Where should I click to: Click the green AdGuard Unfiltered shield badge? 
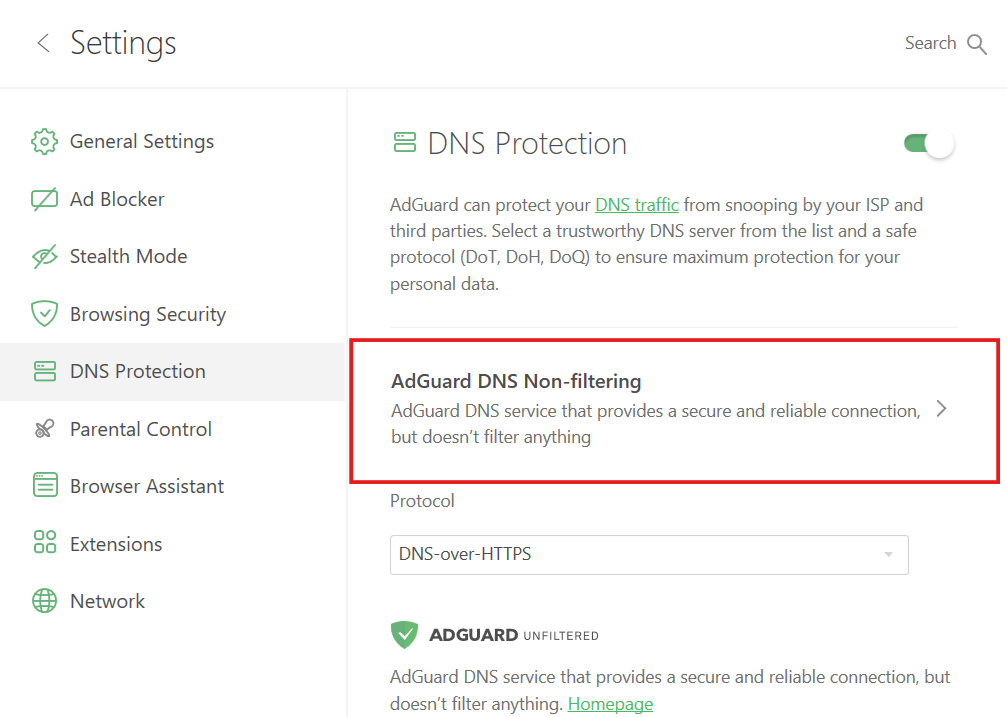pos(404,634)
